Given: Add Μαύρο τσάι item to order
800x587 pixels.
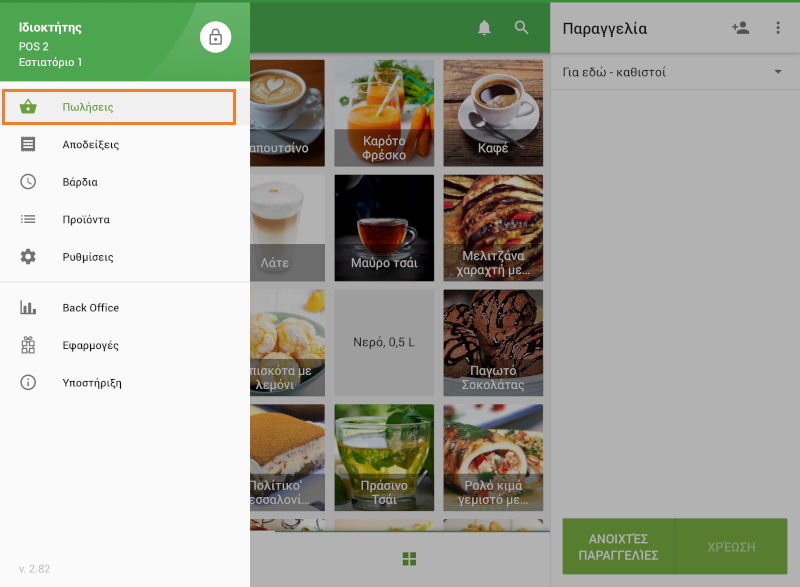Looking at the screenshot, I should 384,227.
